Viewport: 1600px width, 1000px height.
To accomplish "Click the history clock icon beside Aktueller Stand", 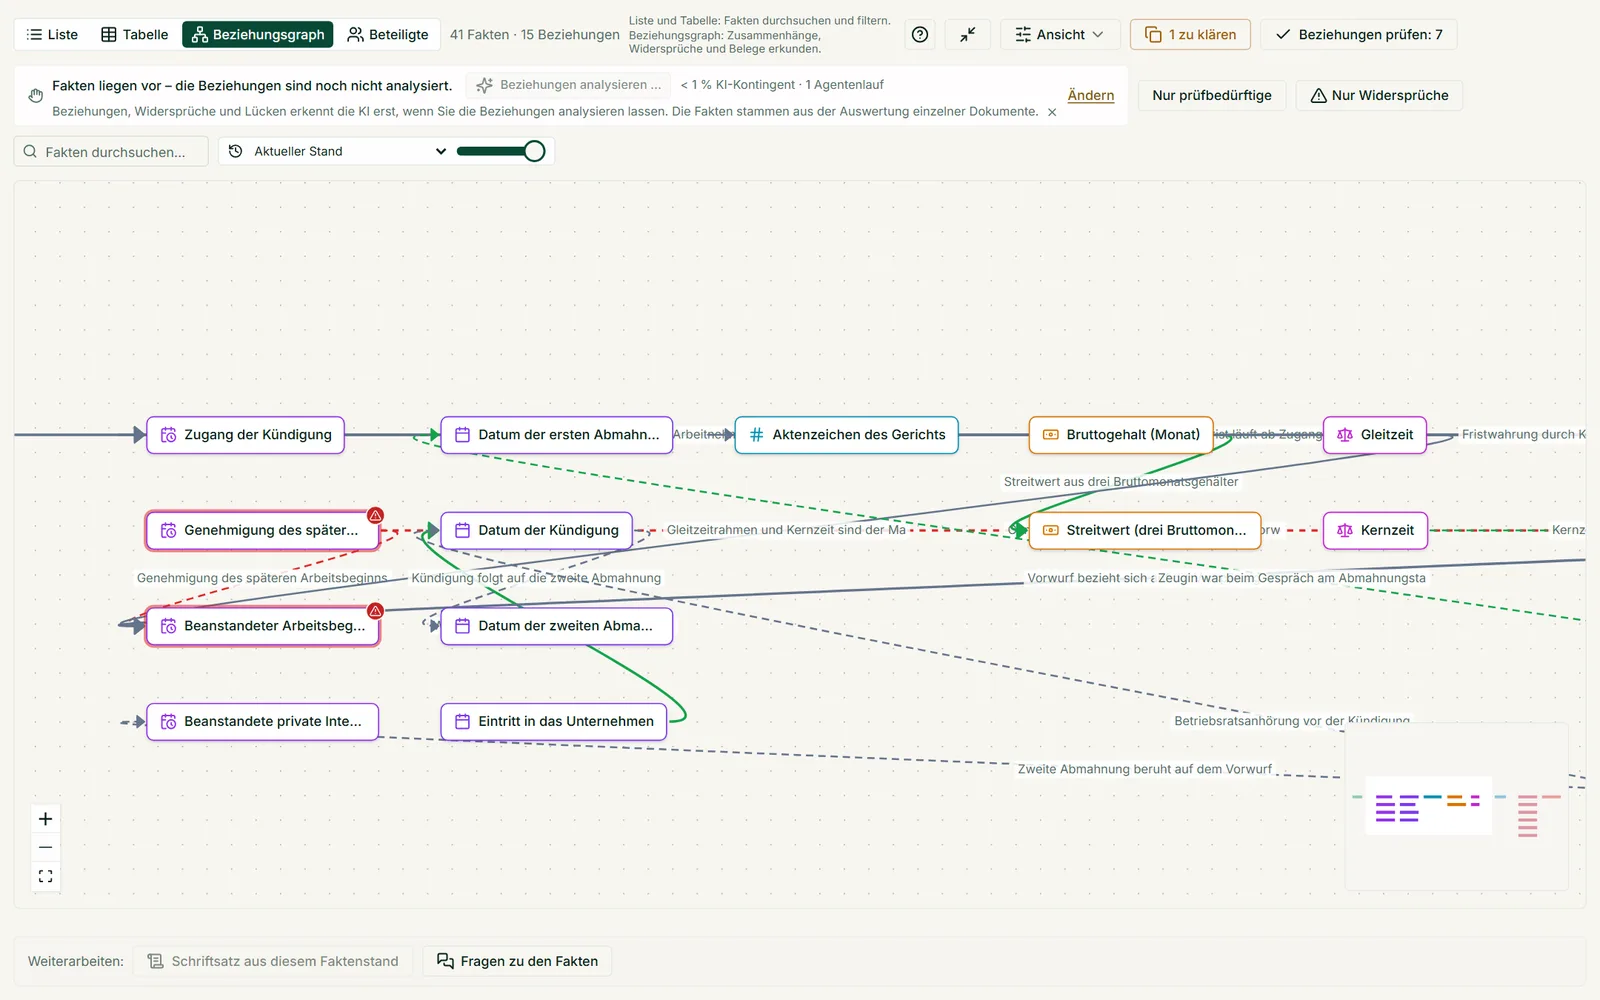I will [236, 151].
